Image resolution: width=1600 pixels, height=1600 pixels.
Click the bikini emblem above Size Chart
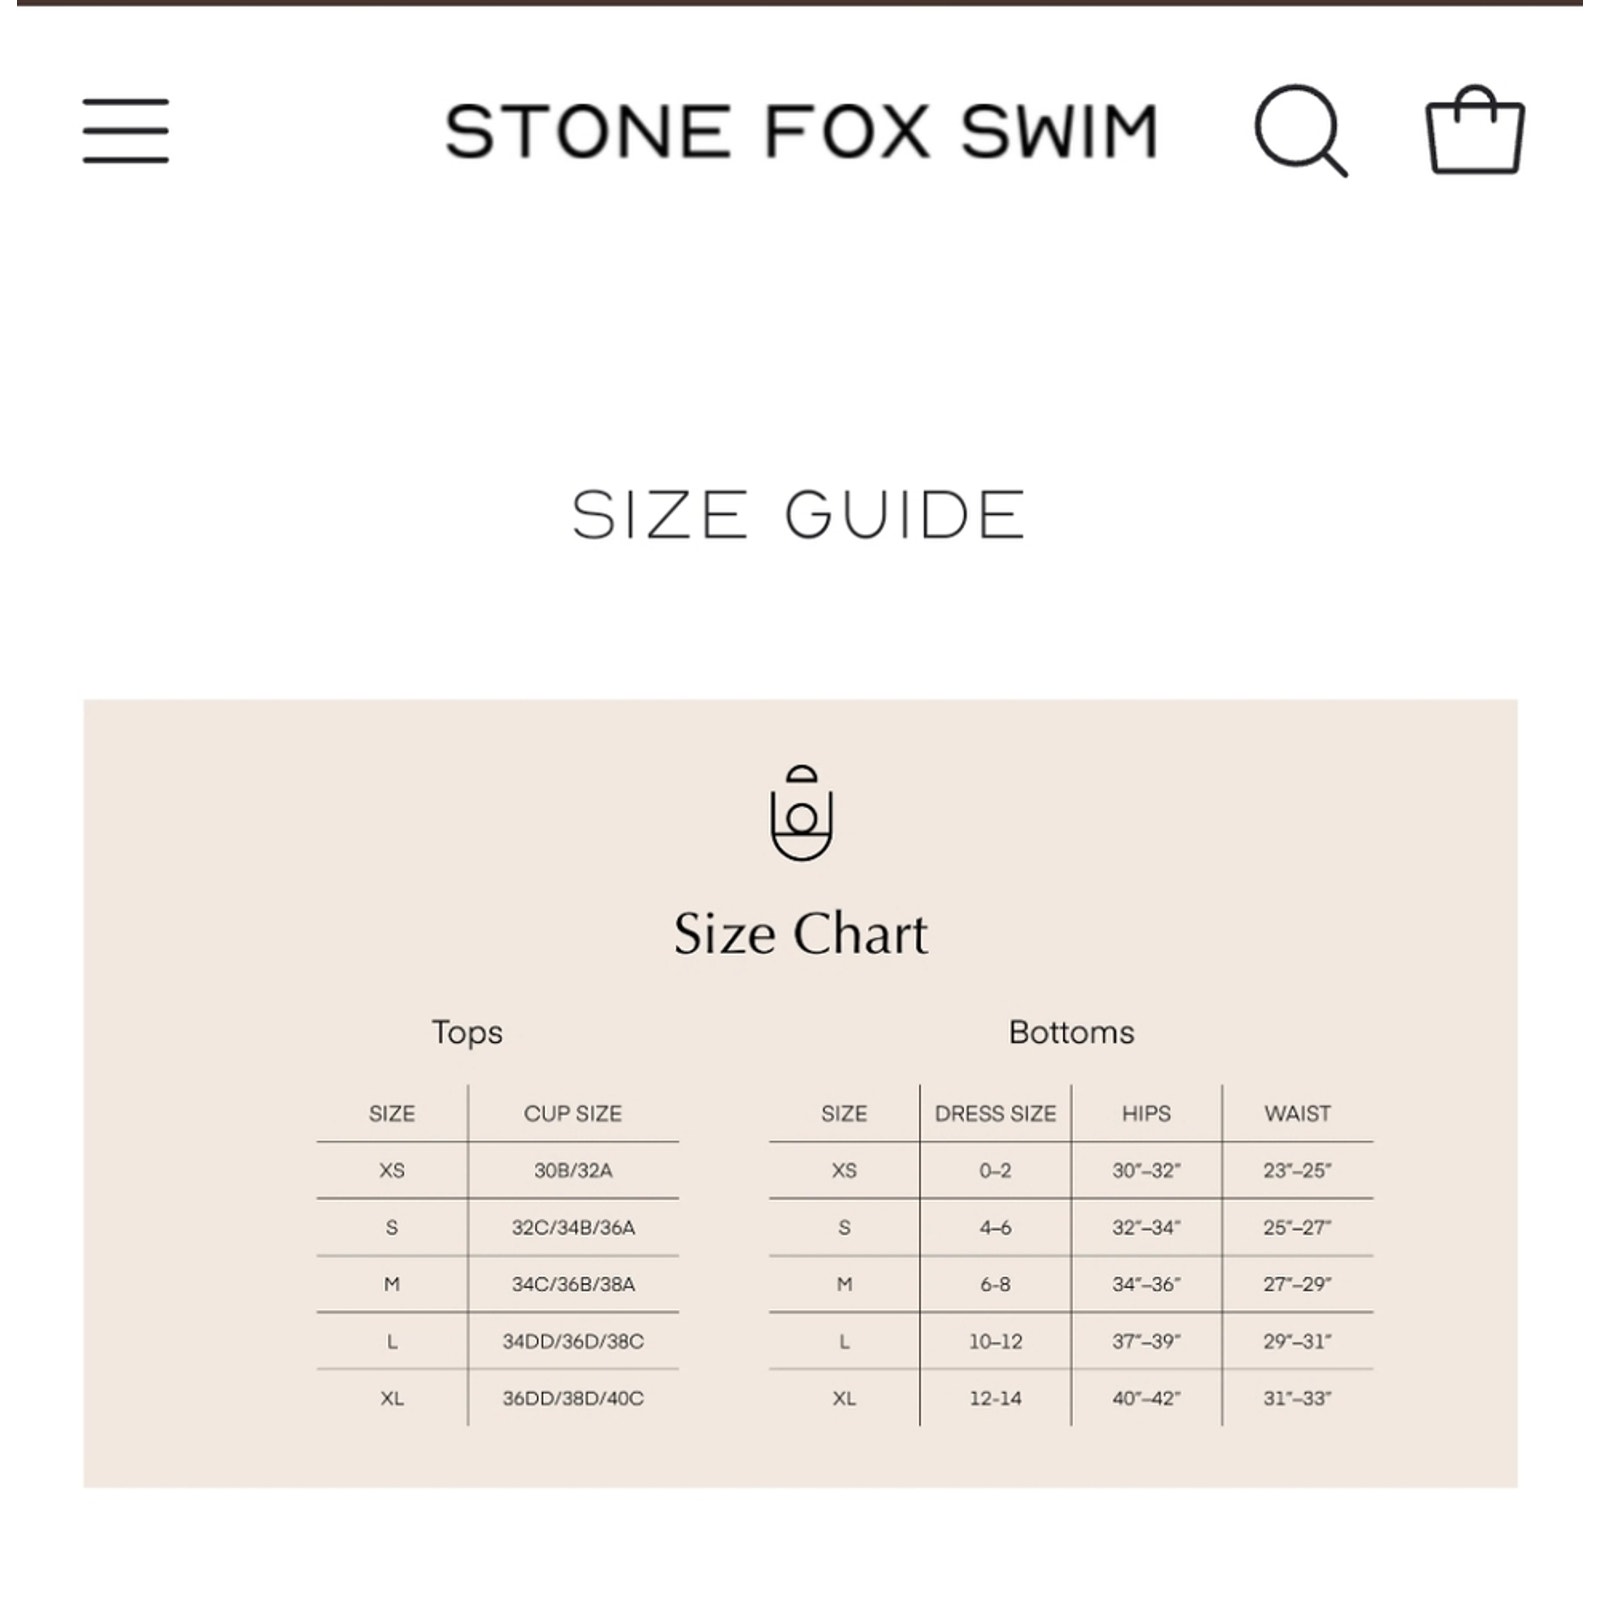pos(801,812)
